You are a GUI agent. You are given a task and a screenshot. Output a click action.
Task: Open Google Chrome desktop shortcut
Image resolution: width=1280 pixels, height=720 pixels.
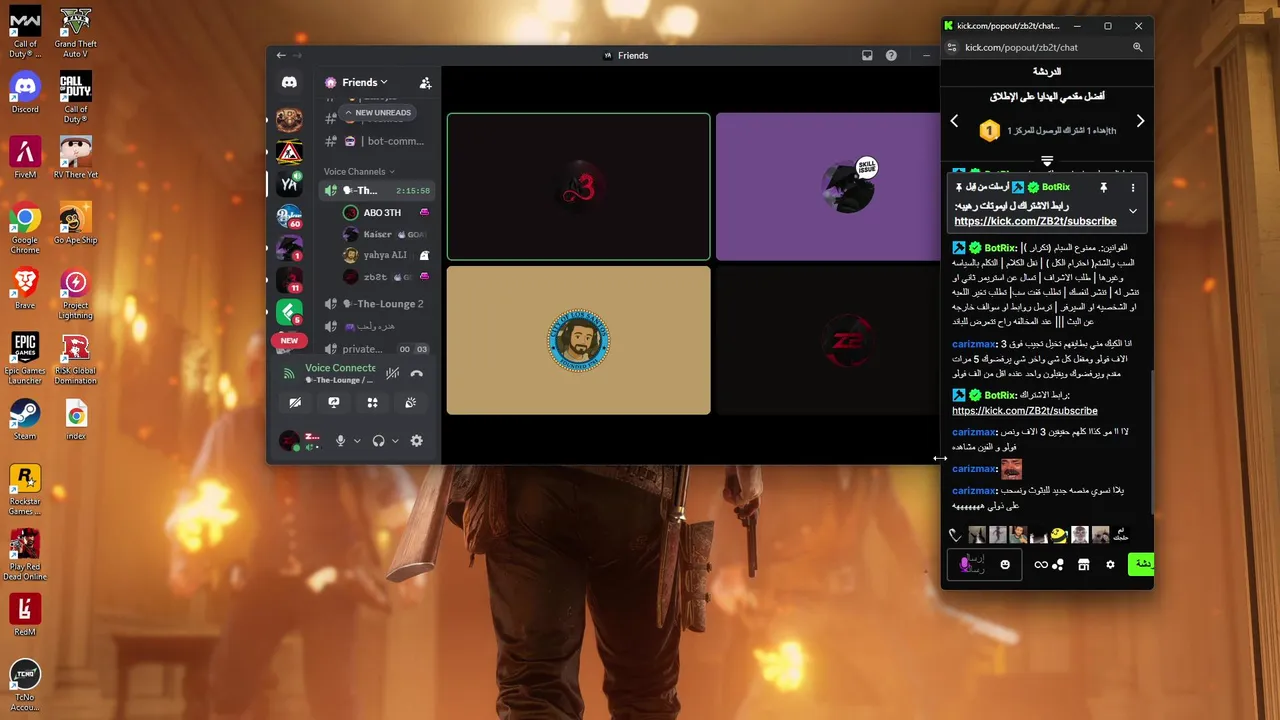25,228
